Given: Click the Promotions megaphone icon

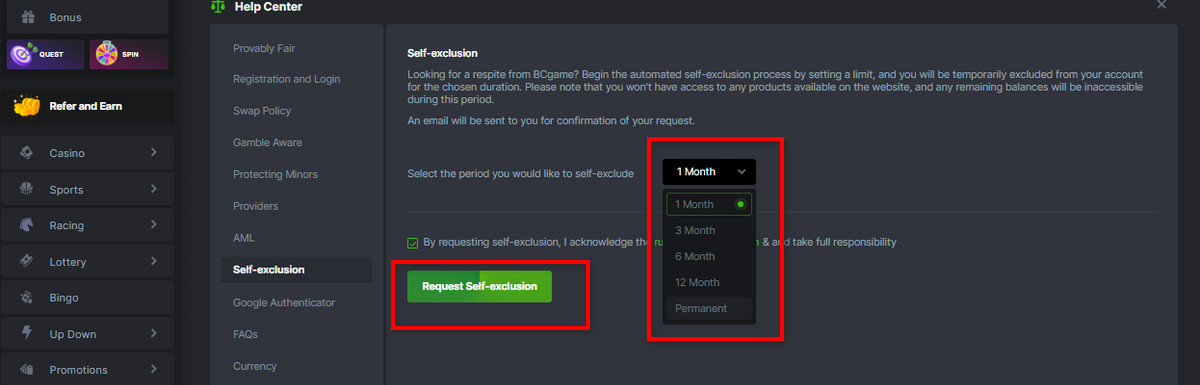Looking at the screenshot, I should click(x=28, y=369).
